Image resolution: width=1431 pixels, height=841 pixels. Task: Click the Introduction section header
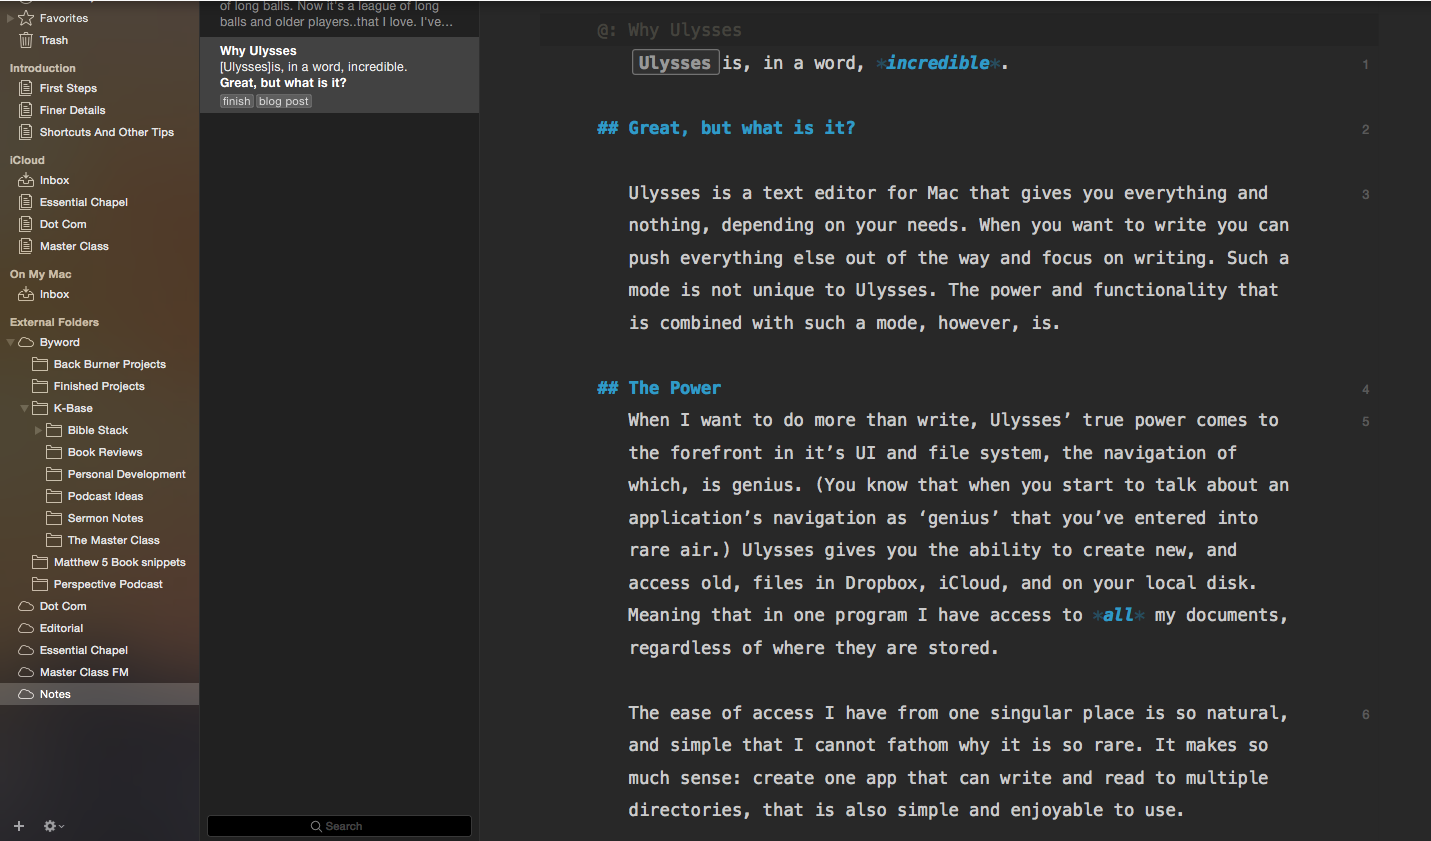(x=43, y=68)
